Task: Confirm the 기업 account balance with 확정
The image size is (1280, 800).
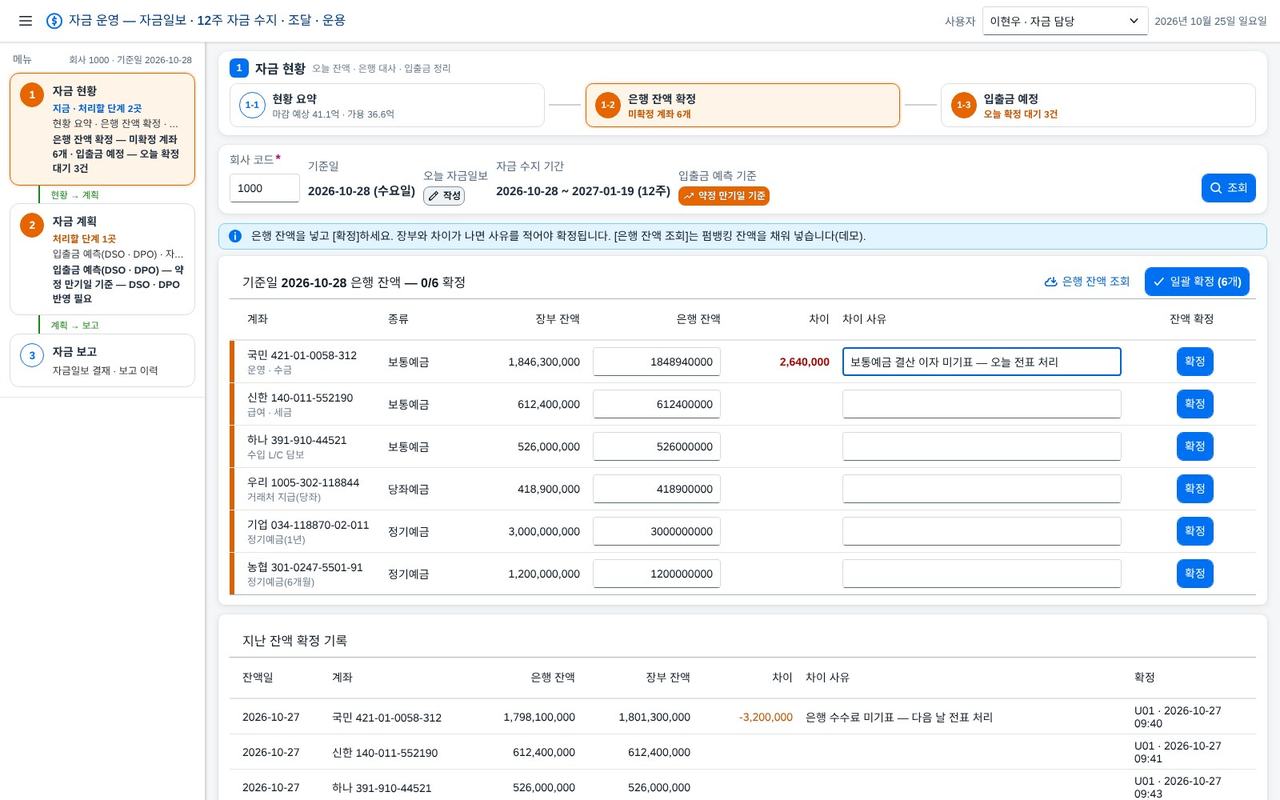Action: click(x=1195, y=531)
